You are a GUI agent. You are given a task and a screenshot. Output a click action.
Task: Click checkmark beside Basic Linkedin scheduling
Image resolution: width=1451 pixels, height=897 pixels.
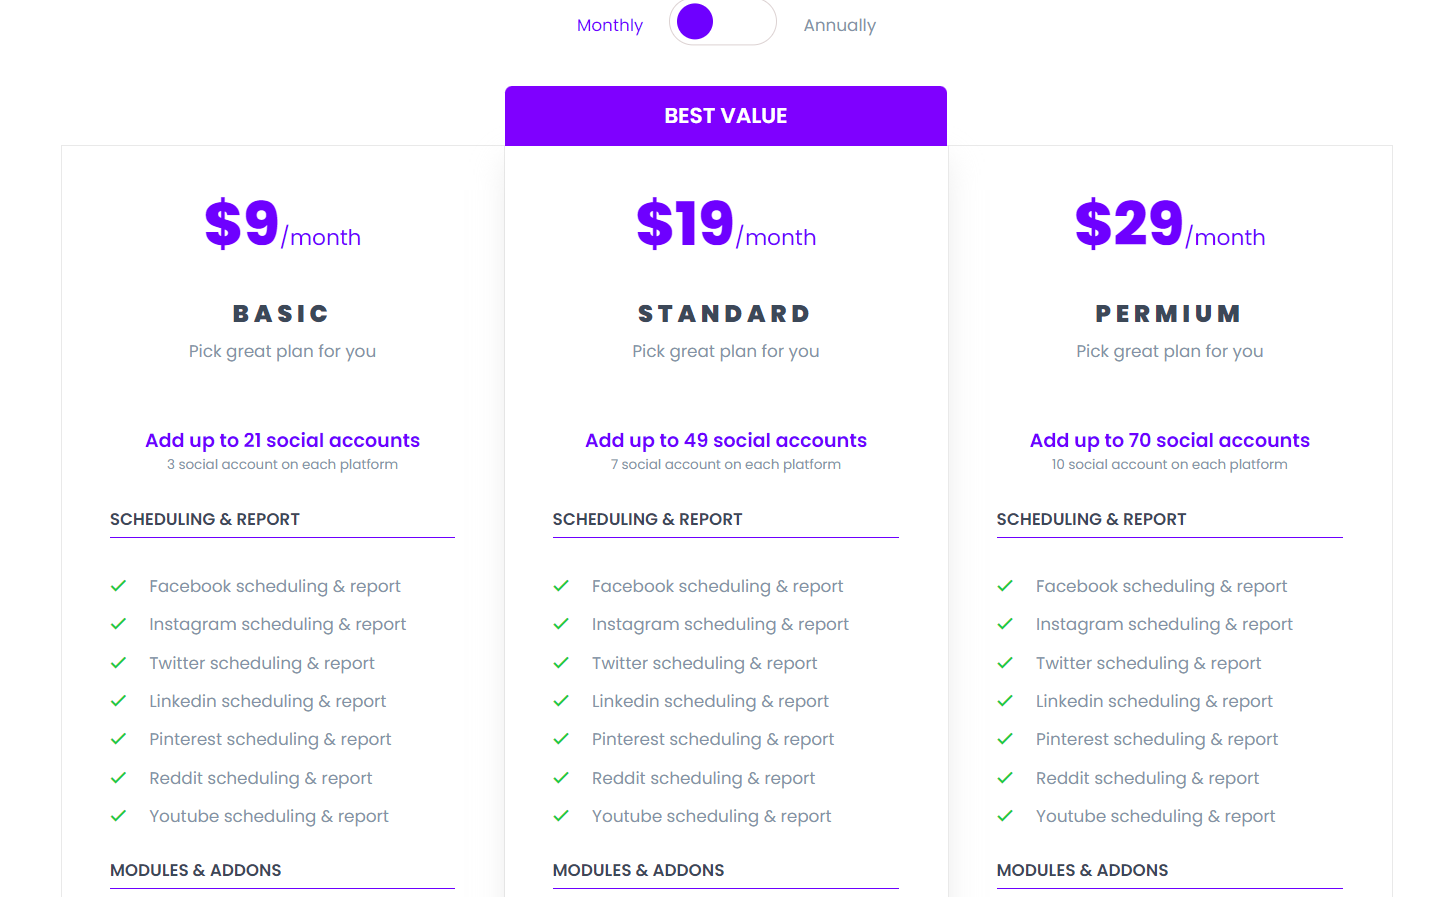click(x=118, y=701)
